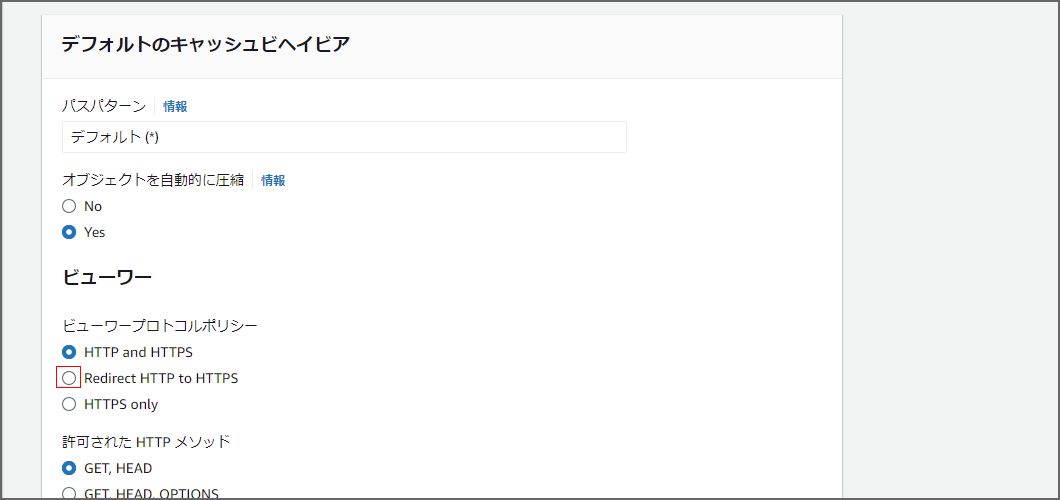
Task: Click the ビューワープロトコルポリシー field label
Action: pos(160,326)
